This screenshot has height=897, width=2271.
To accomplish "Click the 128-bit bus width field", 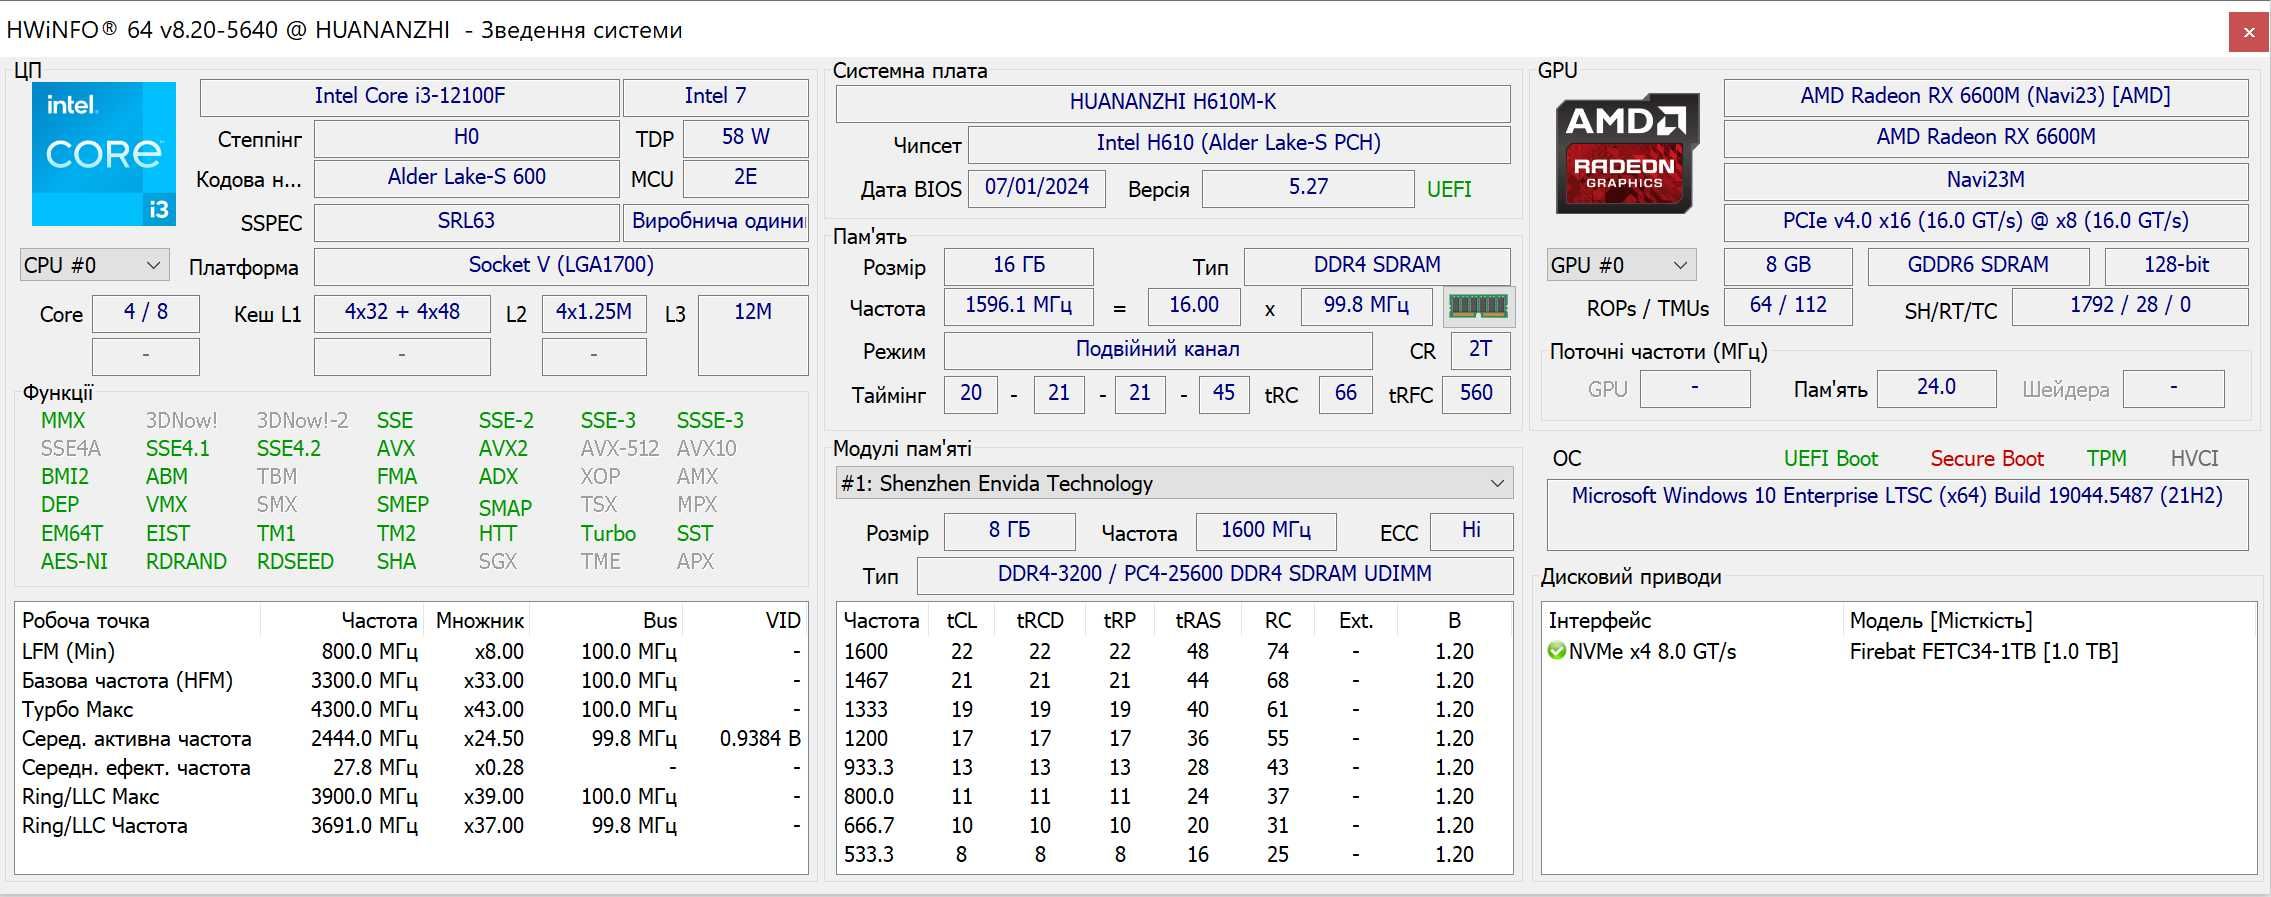I will tap(2177, 266).
